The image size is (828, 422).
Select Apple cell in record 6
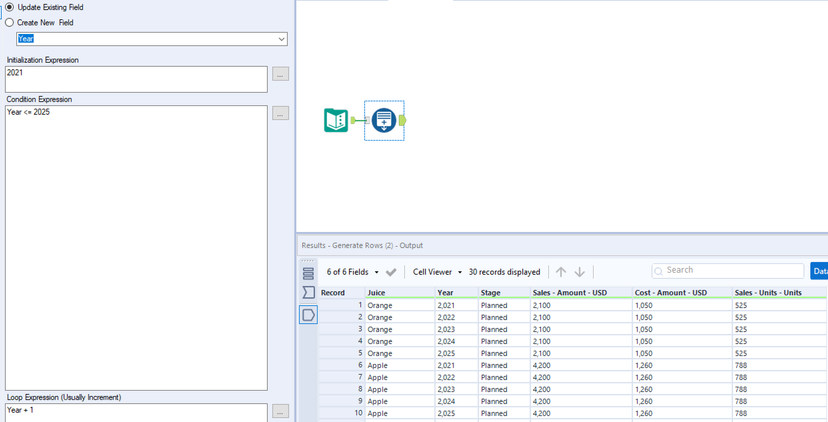400,365
